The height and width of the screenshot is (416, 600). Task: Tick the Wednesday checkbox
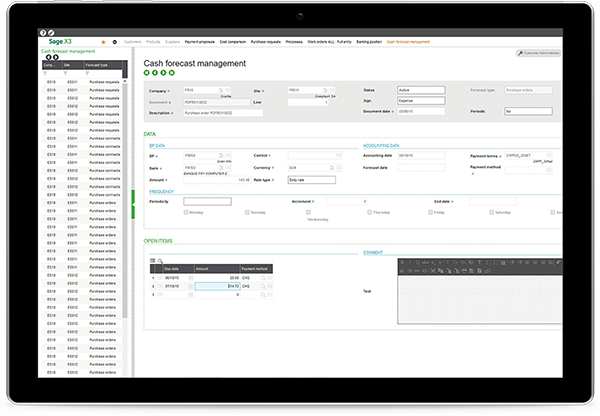[308, 212]
